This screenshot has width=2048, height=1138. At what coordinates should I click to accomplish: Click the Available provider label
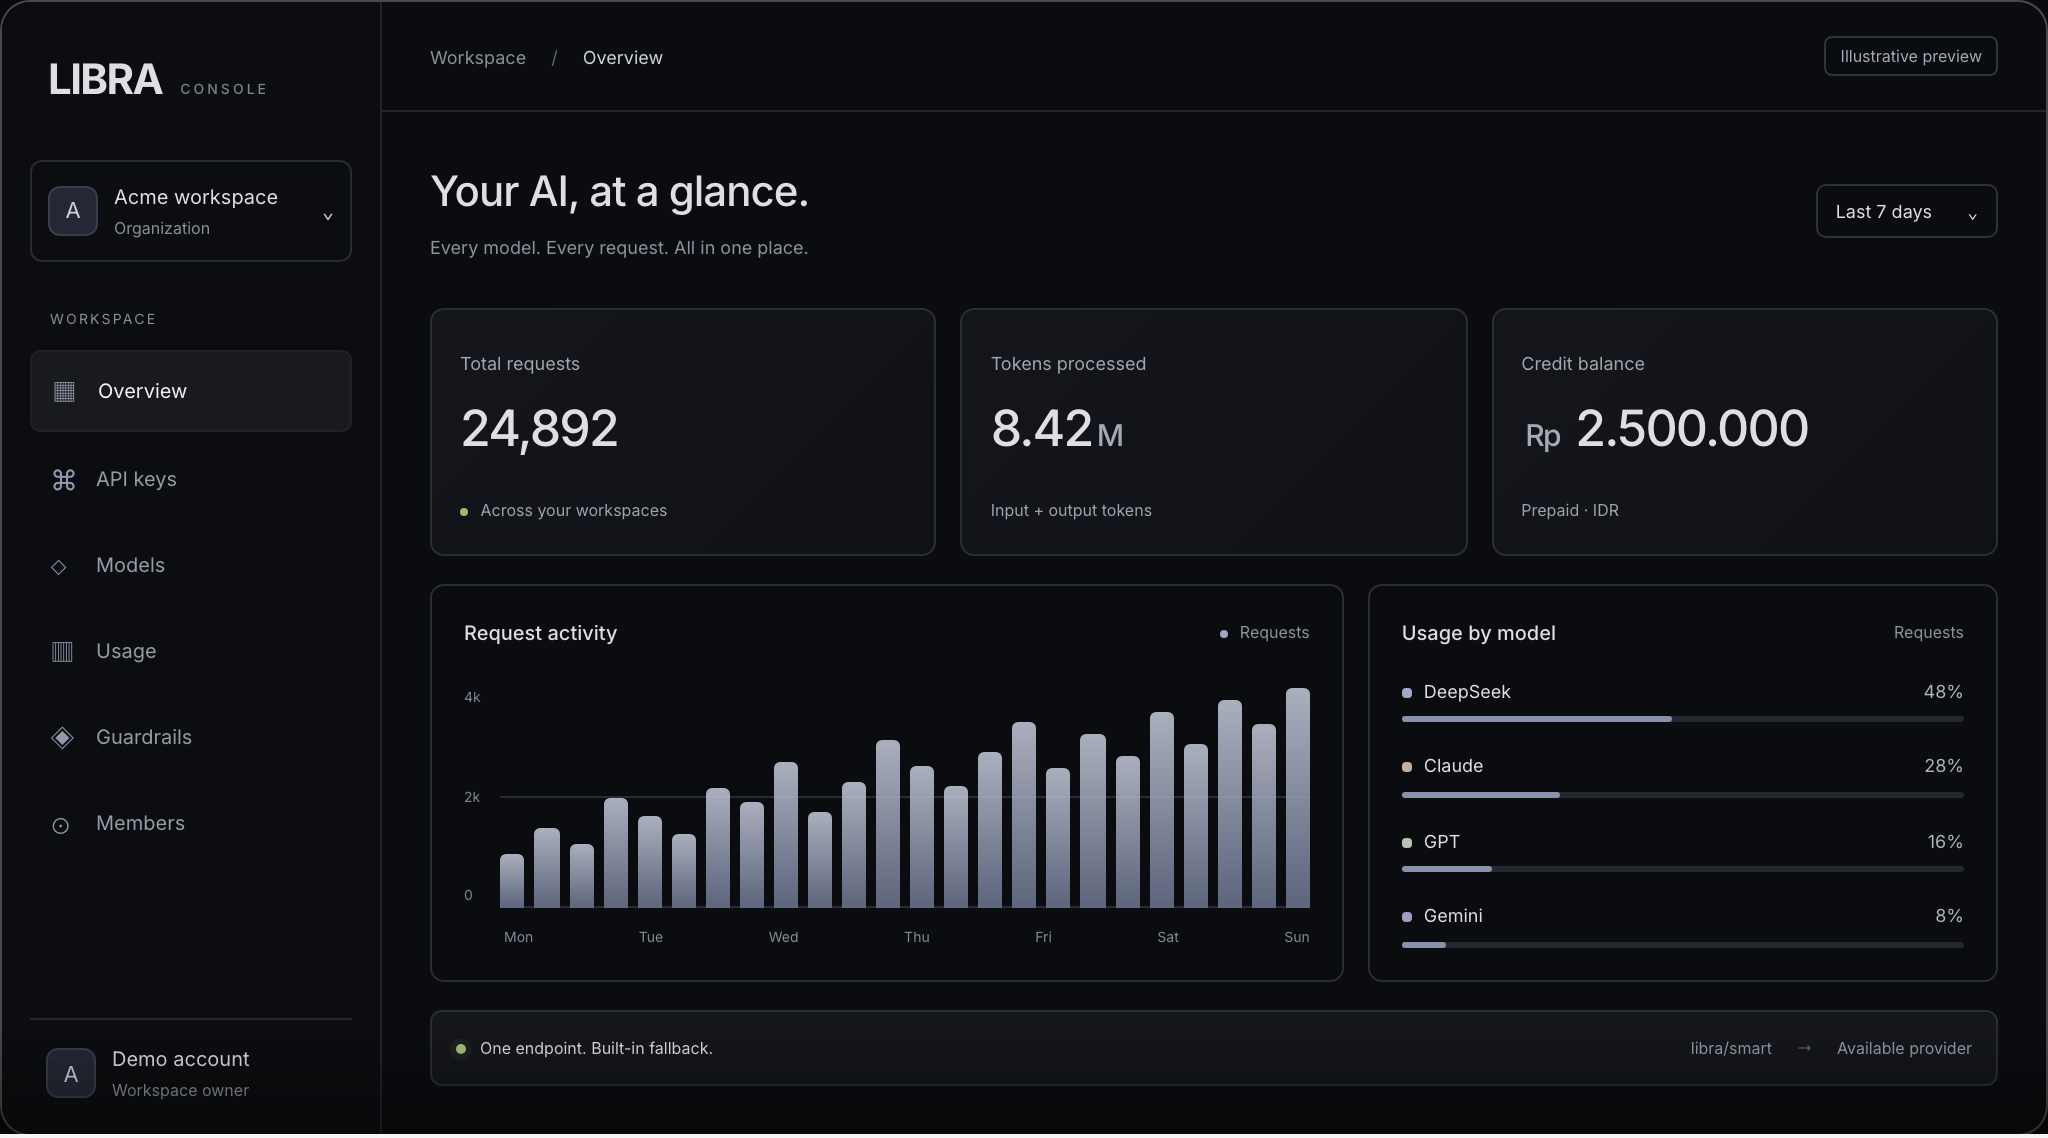1904,1048
